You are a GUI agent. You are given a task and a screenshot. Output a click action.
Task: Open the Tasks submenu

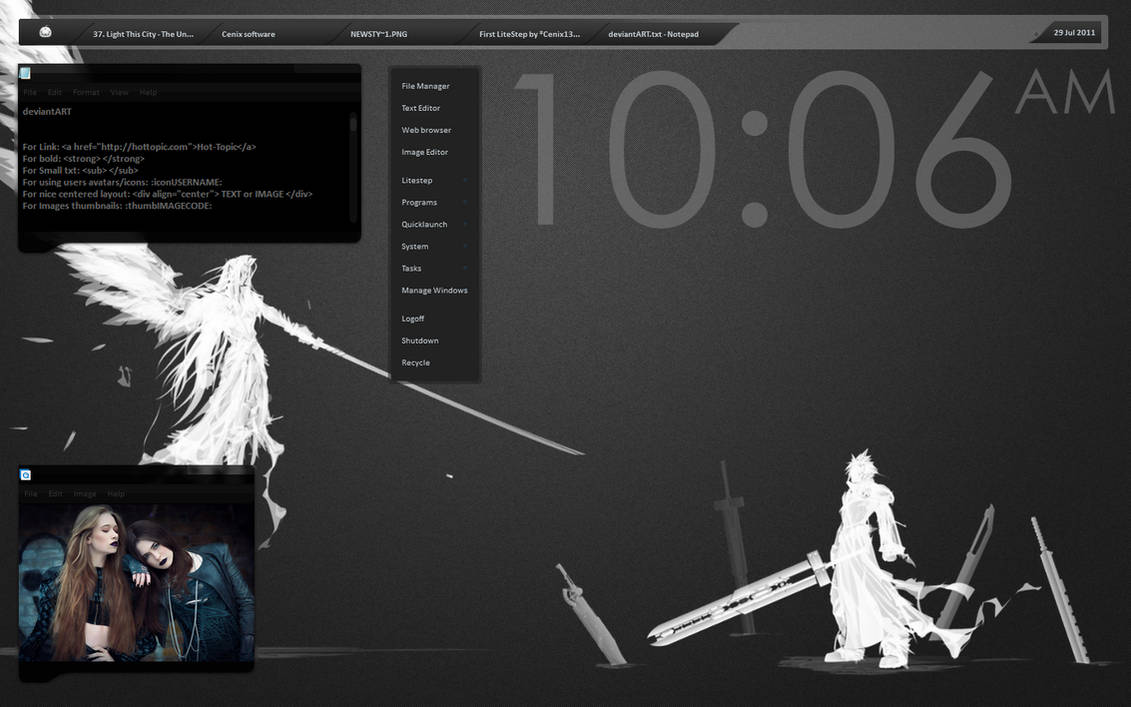(x=411, y=268)
